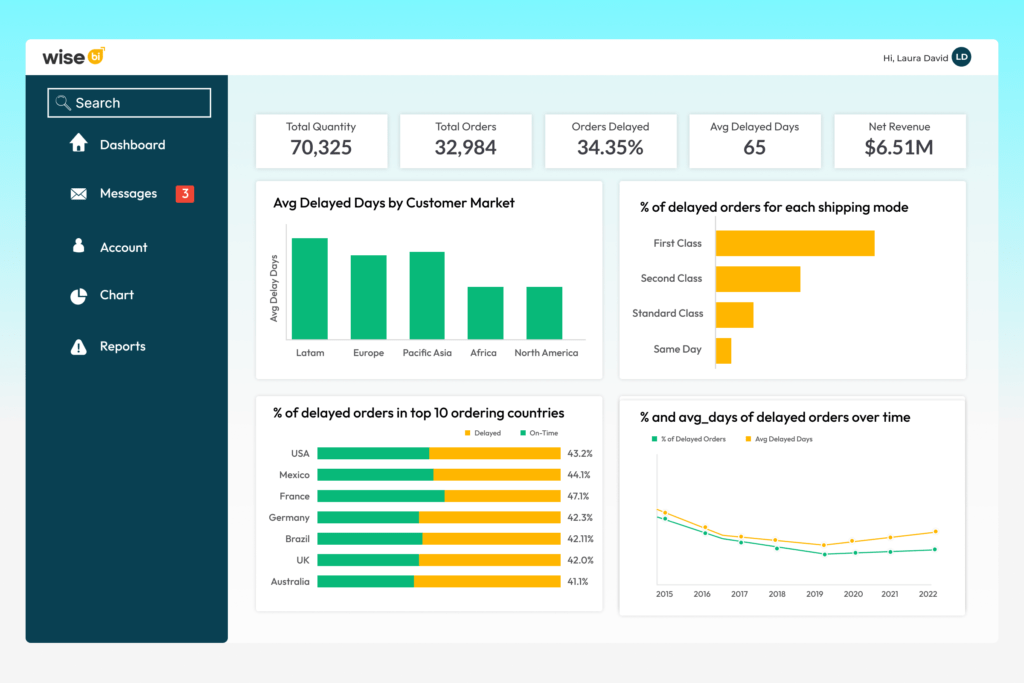This screenshot has width=1024, height=683.
Task: Click the Net Revenue KPI card
Action: coord(899,141)
